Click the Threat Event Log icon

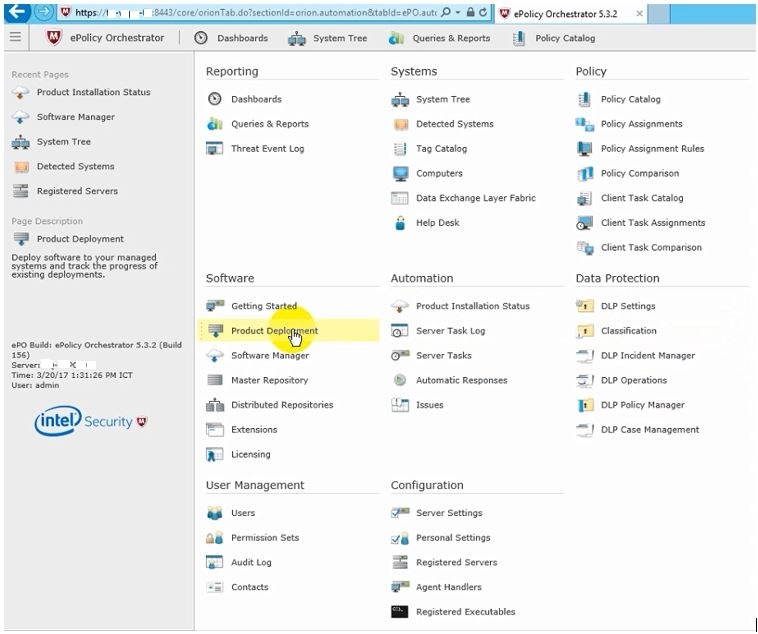pos(215,149)
